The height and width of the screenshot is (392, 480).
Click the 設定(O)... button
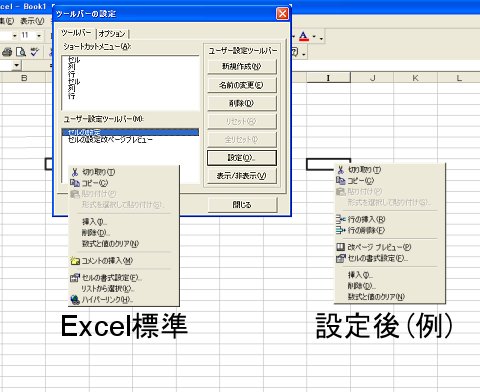click(242, 158)
